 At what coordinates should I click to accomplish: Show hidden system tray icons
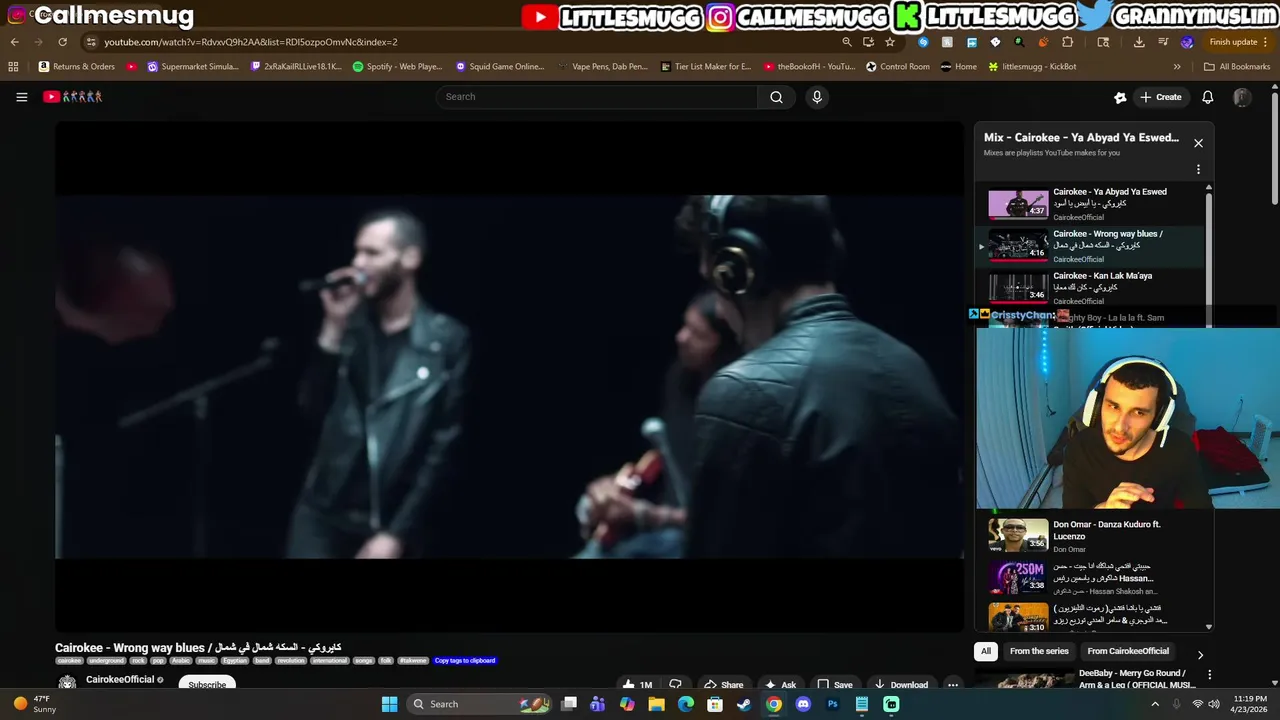coord(1155,704)
